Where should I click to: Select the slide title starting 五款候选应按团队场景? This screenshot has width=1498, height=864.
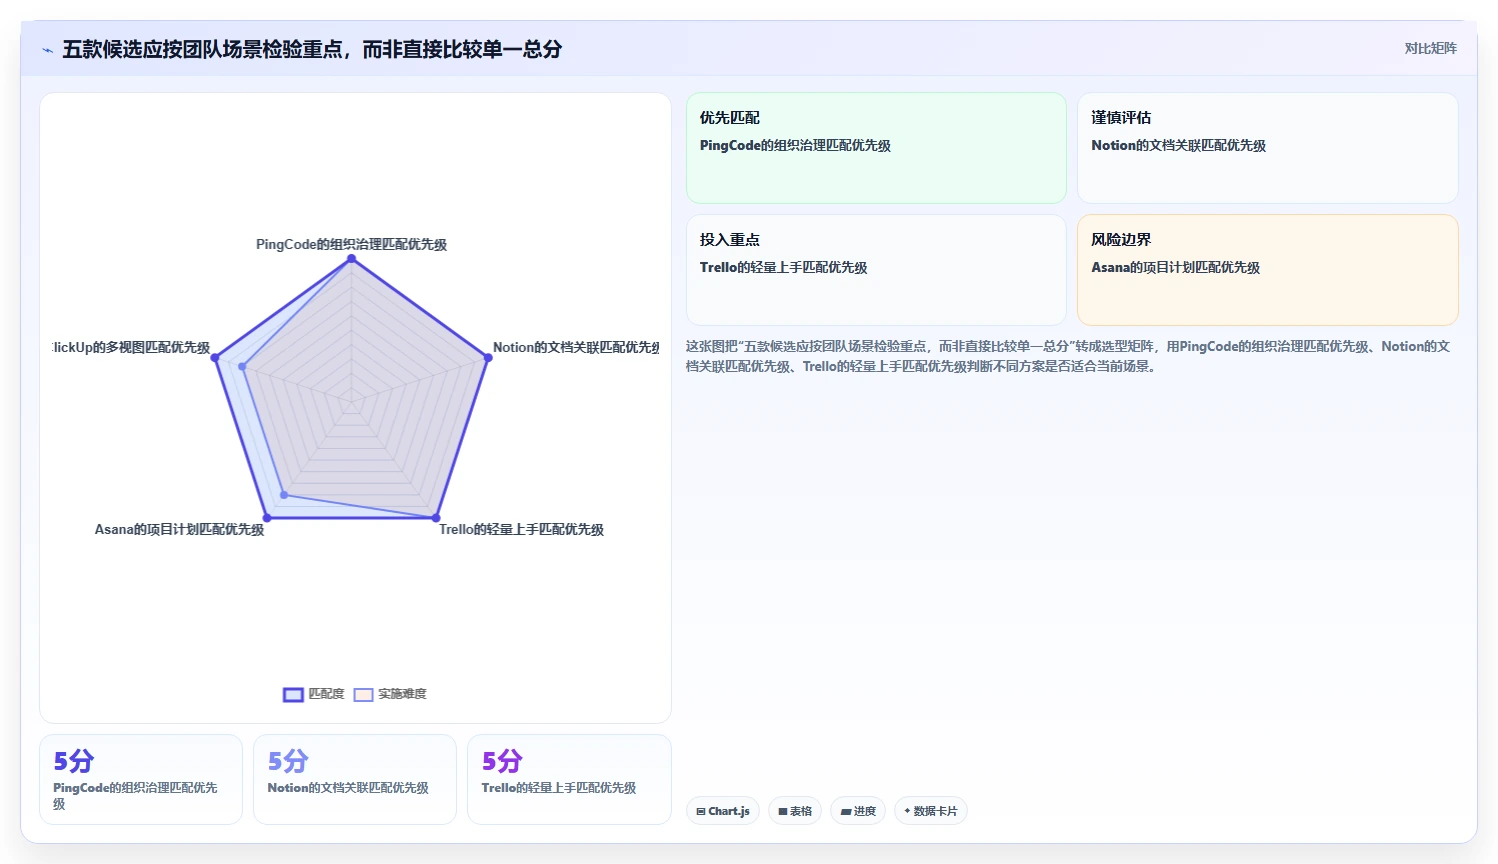312,49
